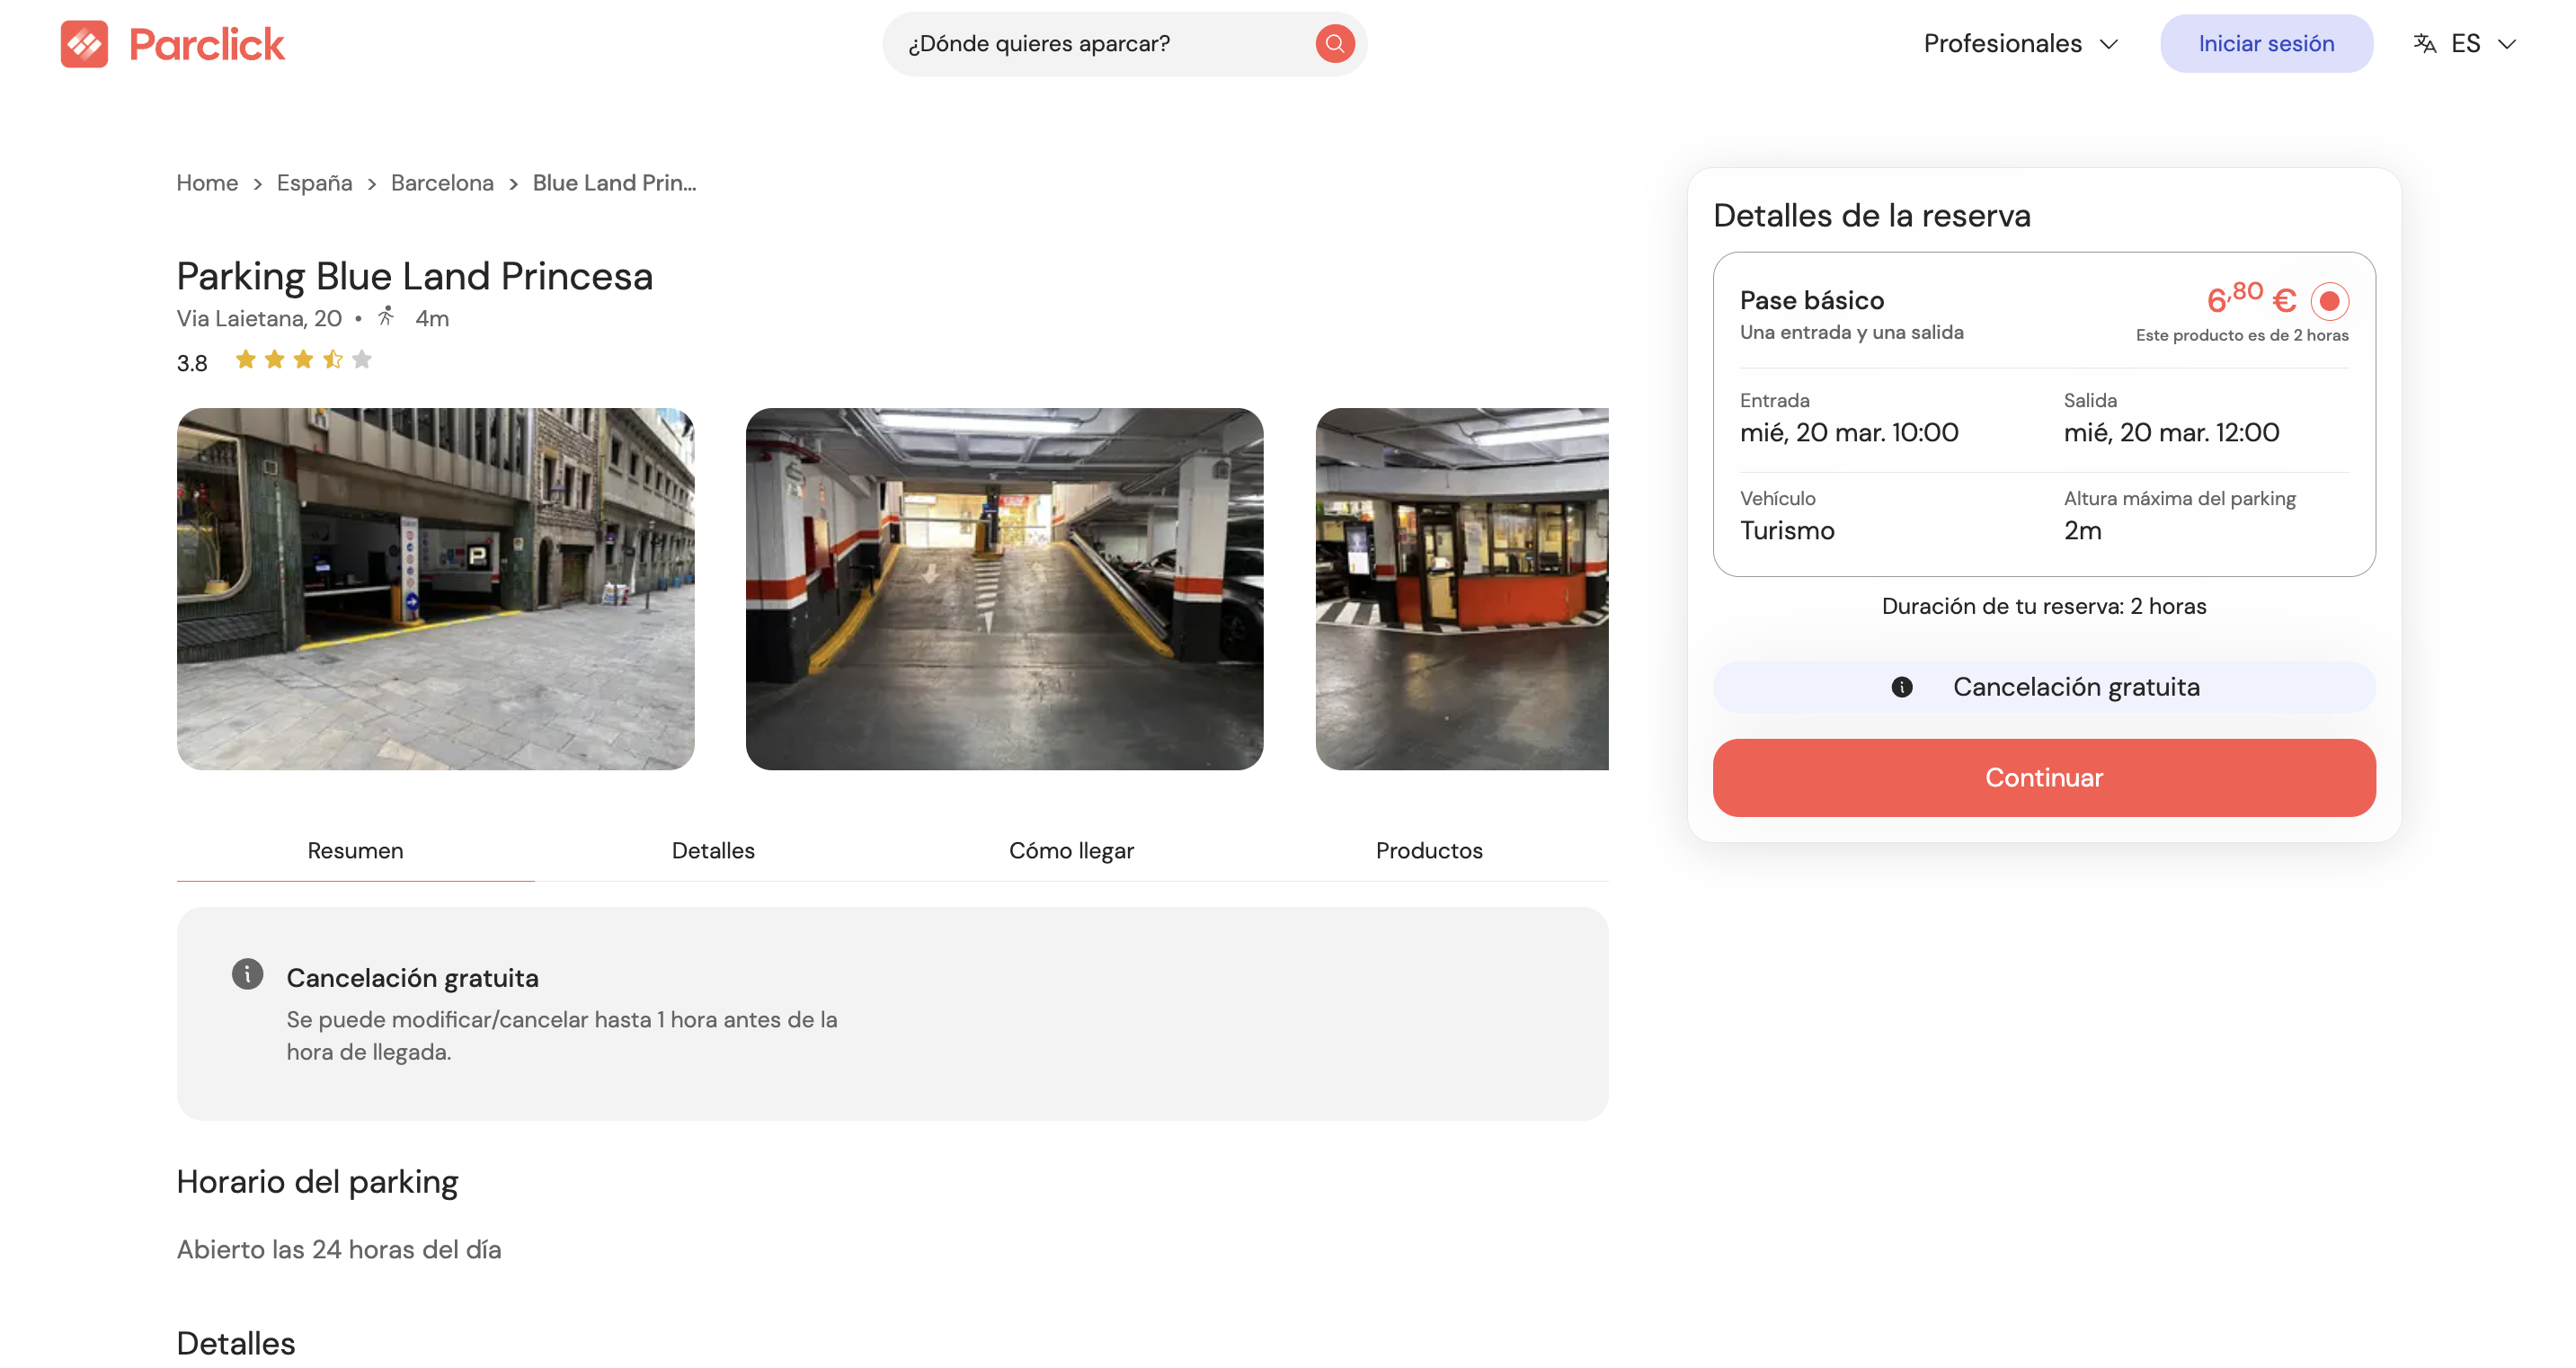Image resolution: width=2576 pixels, height=1368 pixels.
Task: Click the last gray rating star
Action: click(x=362, y=359)
